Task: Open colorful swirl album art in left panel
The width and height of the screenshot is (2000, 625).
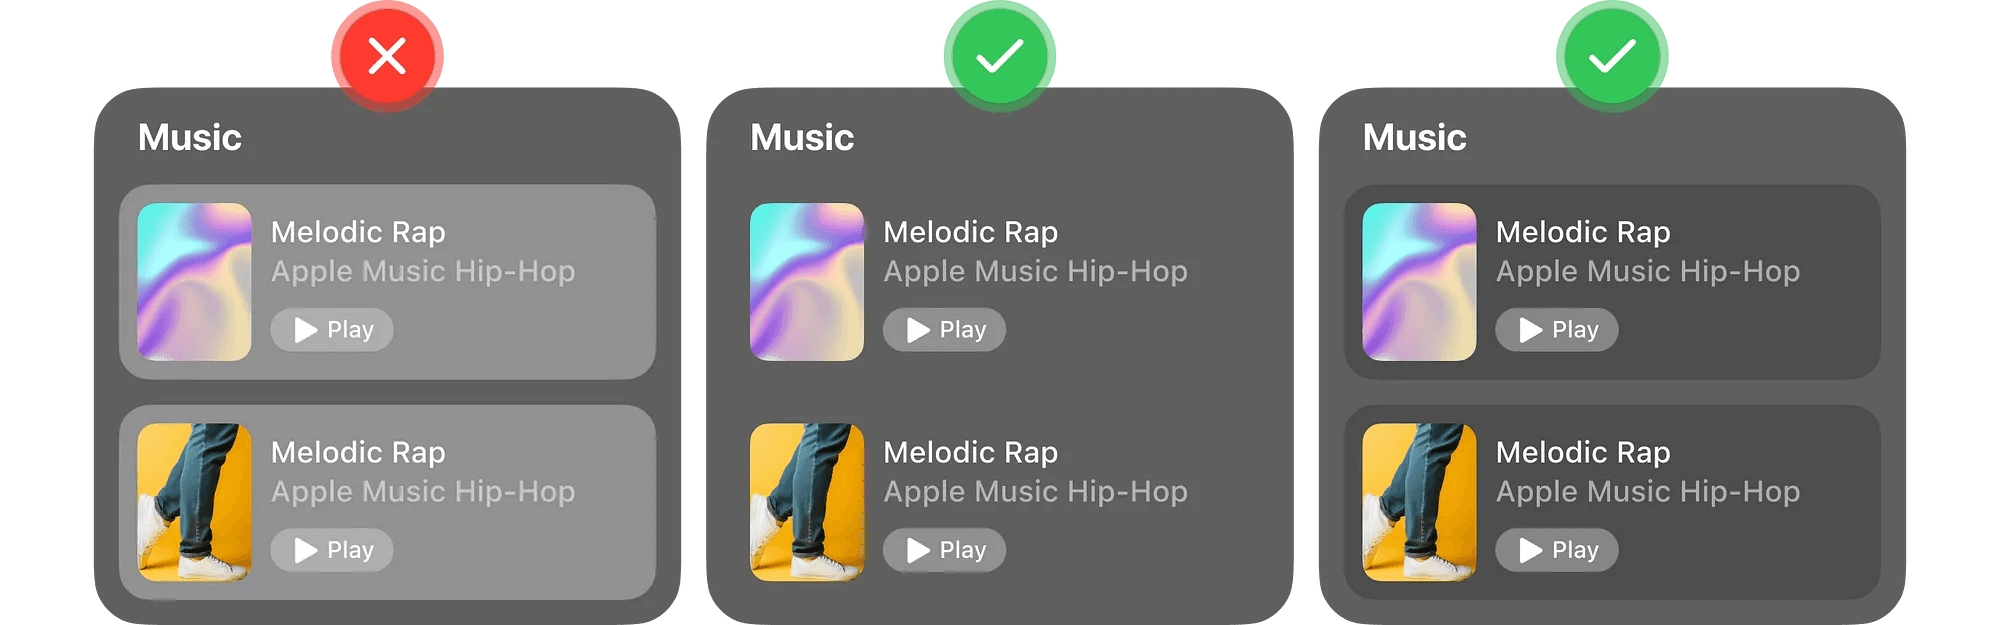Action: pos(194,282)
